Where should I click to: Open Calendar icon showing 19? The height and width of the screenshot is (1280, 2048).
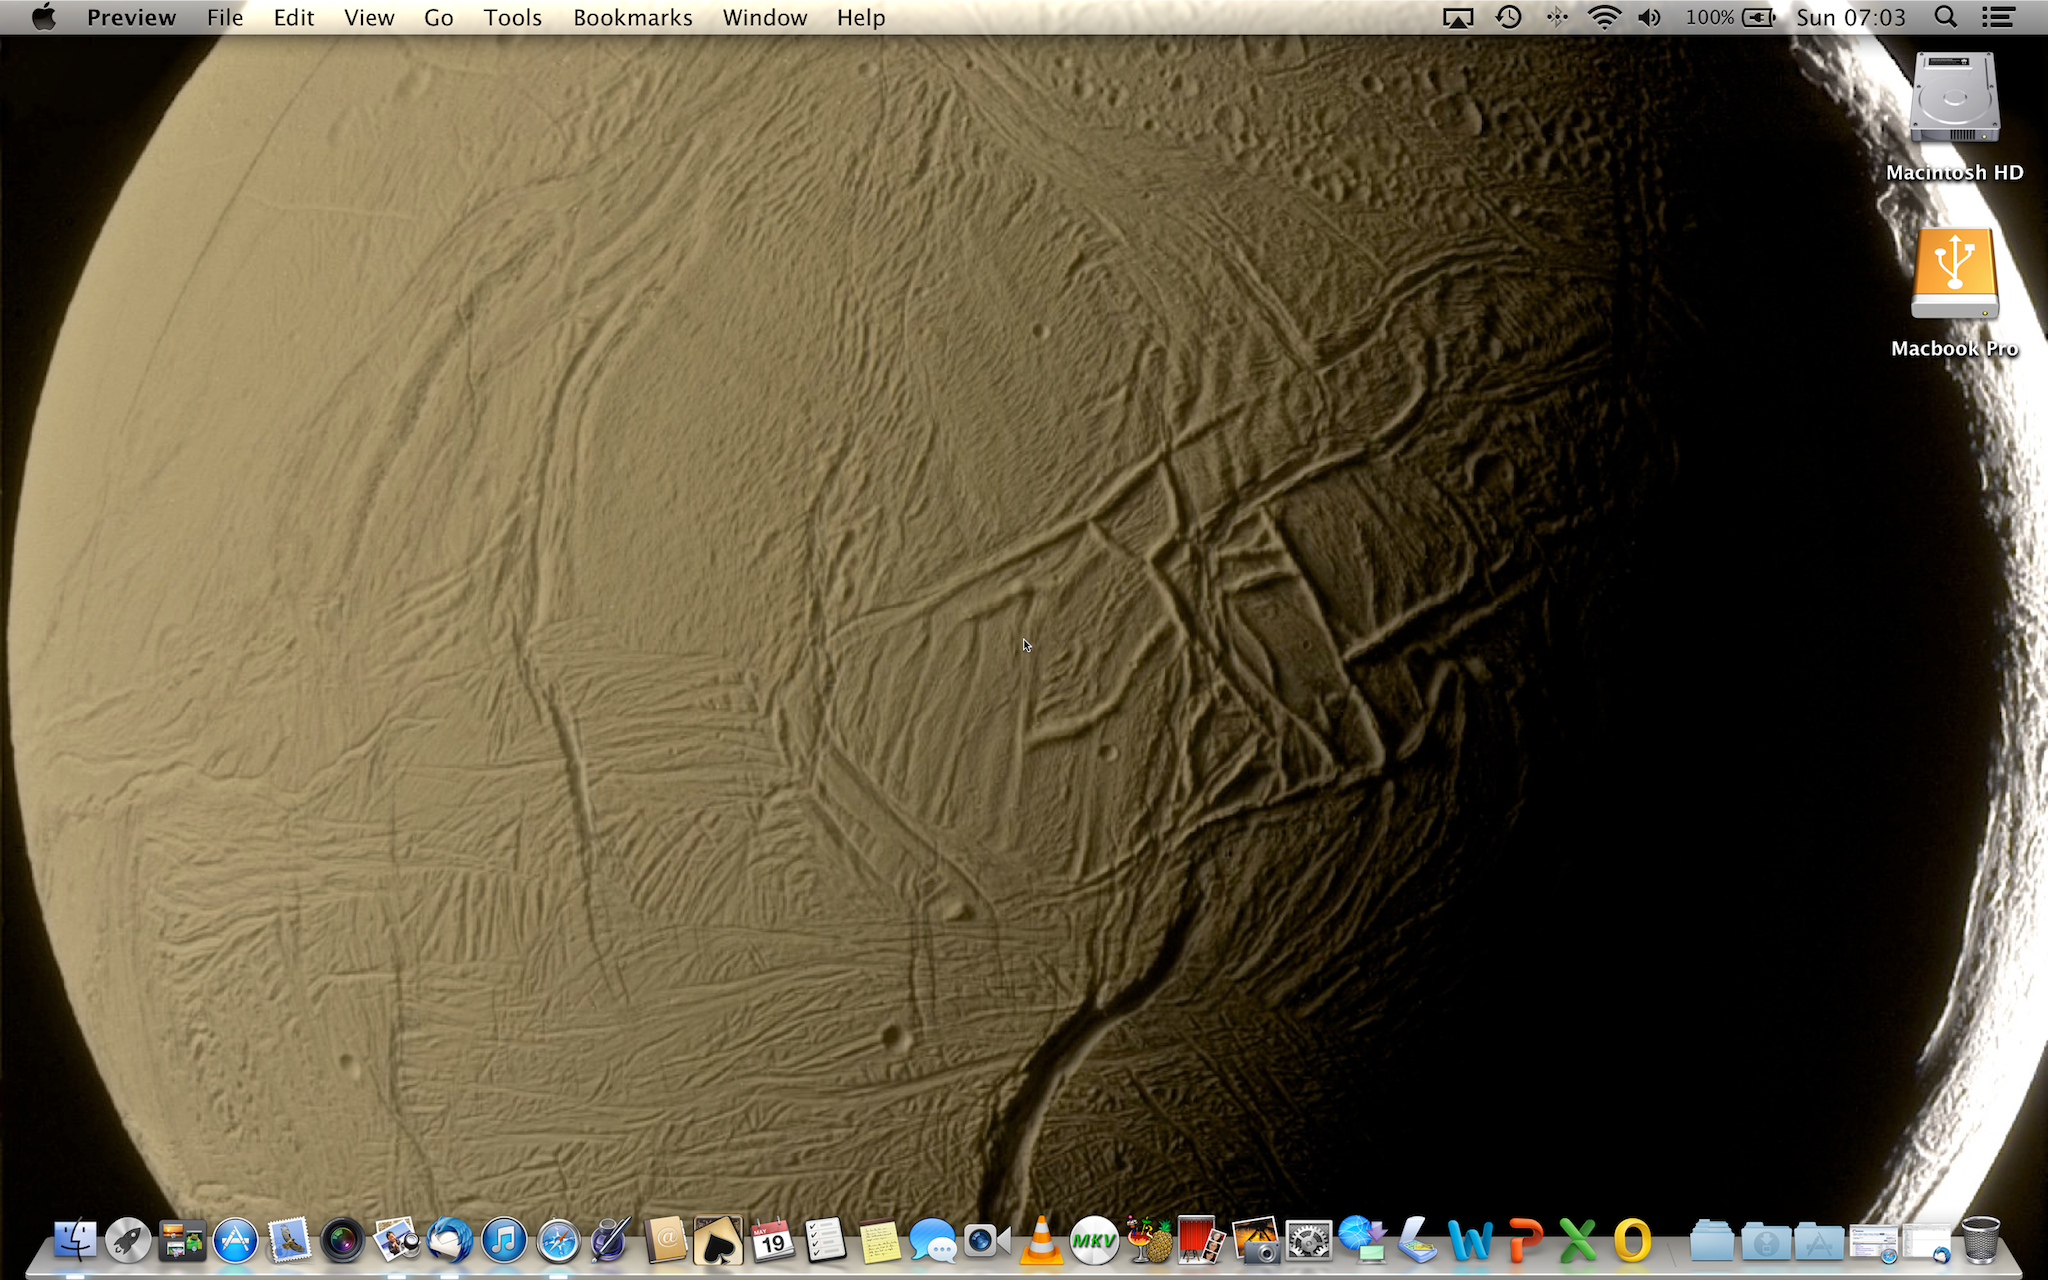coord(772,1241)
